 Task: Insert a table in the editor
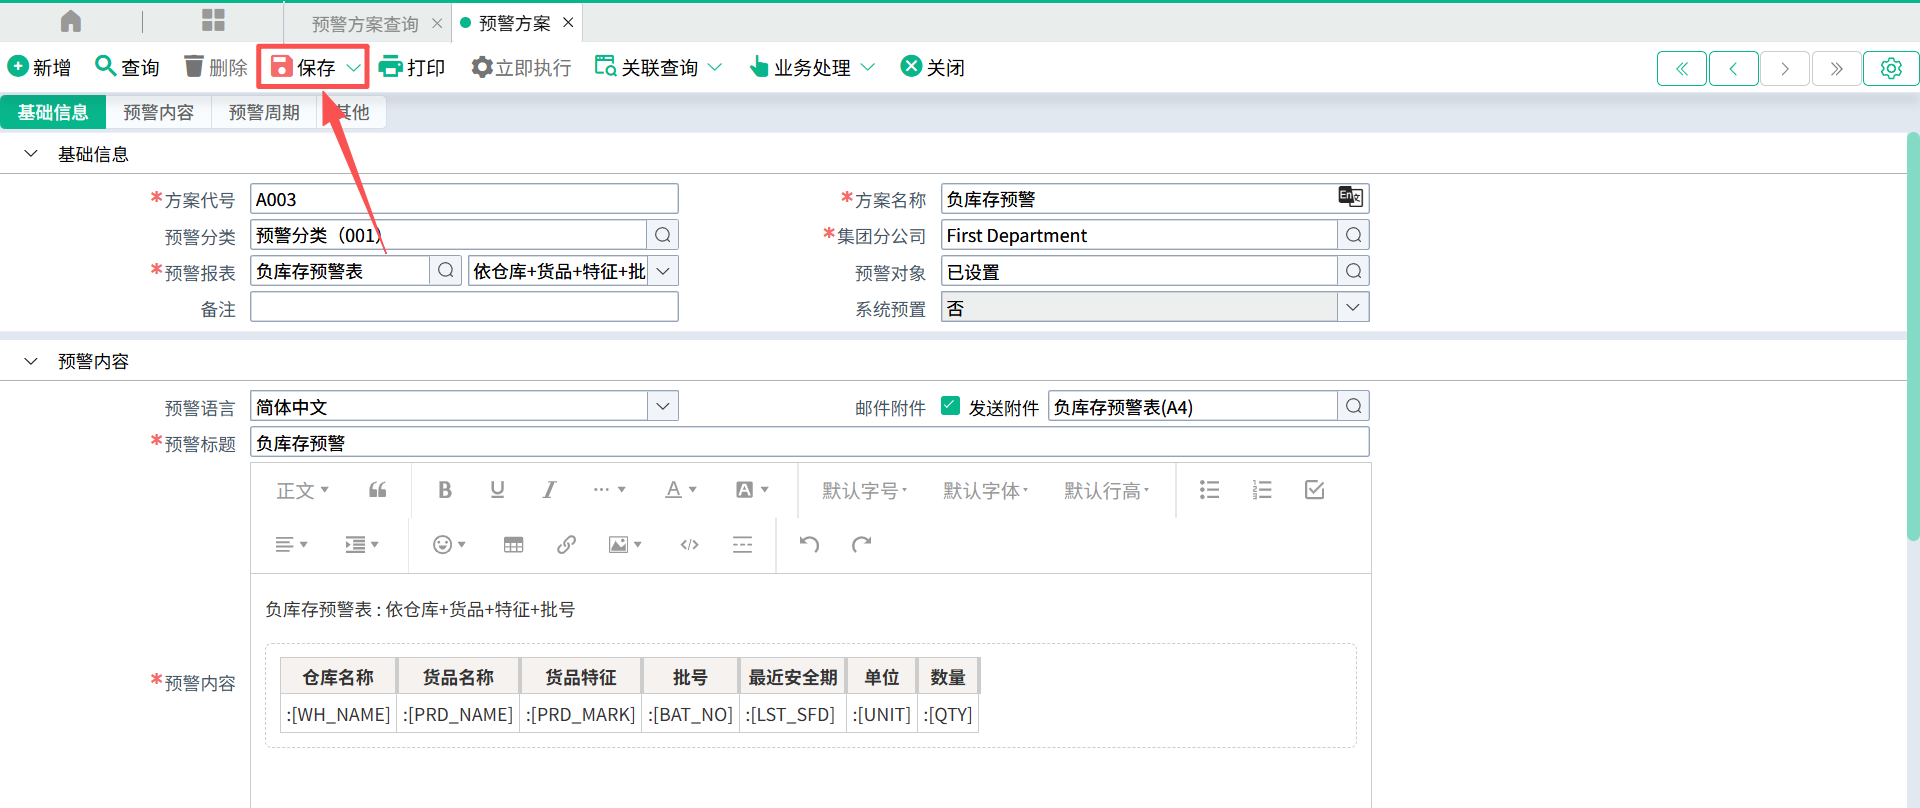[x=513, y=545]
